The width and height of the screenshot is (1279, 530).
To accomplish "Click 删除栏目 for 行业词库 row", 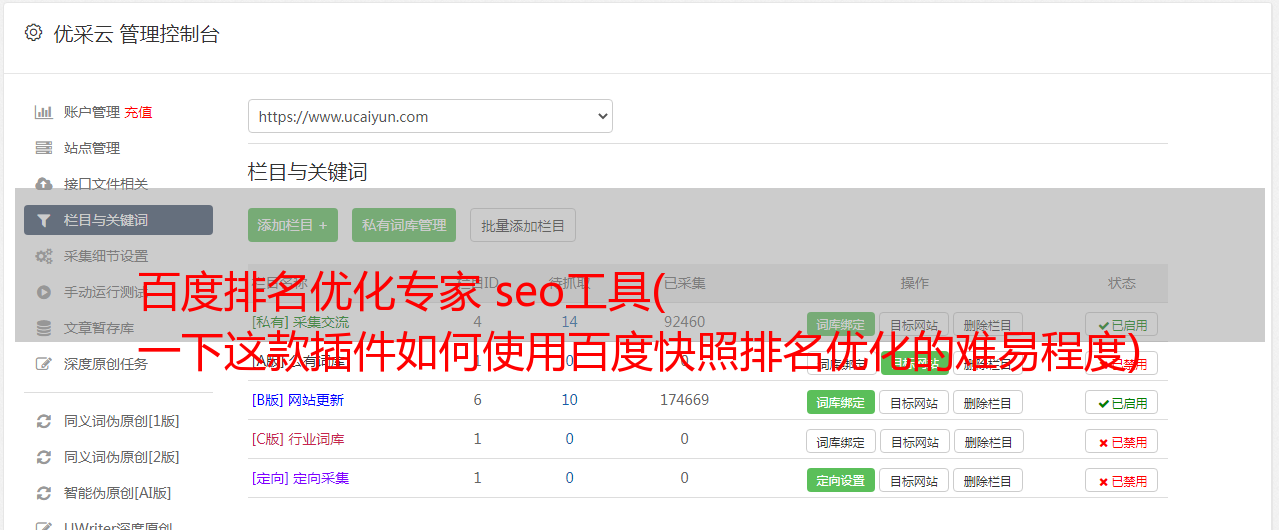I will pos(989,441).
